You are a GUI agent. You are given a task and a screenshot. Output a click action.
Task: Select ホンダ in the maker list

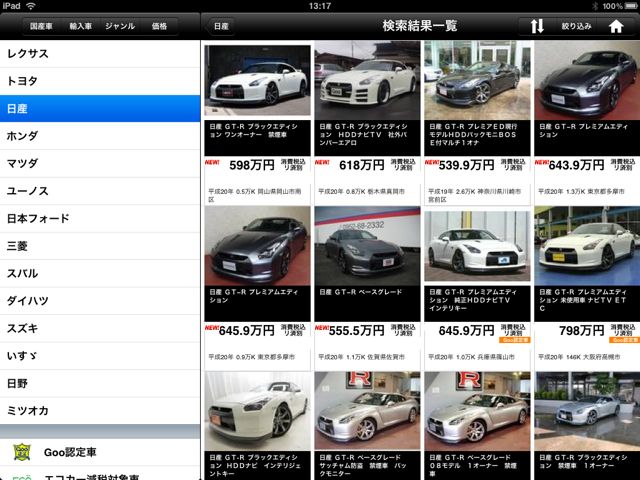tap(100, 136)
